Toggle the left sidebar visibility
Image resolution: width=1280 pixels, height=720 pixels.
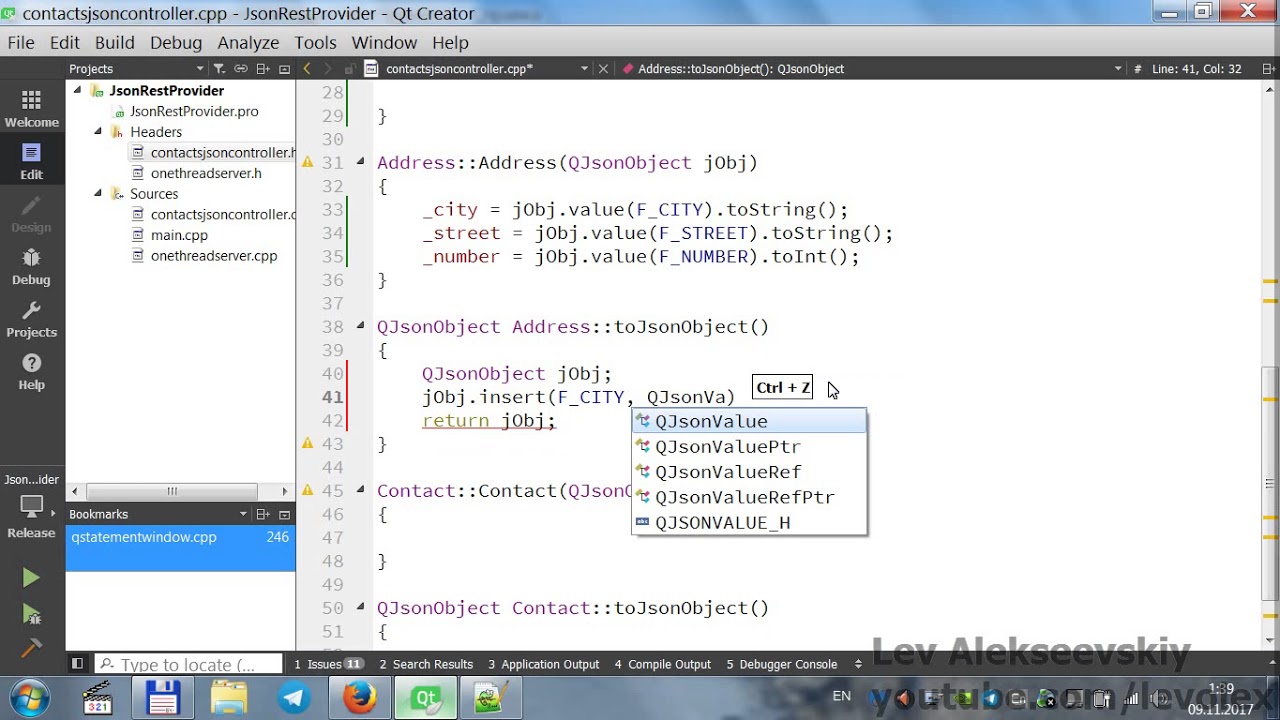[x=77, y=664]
